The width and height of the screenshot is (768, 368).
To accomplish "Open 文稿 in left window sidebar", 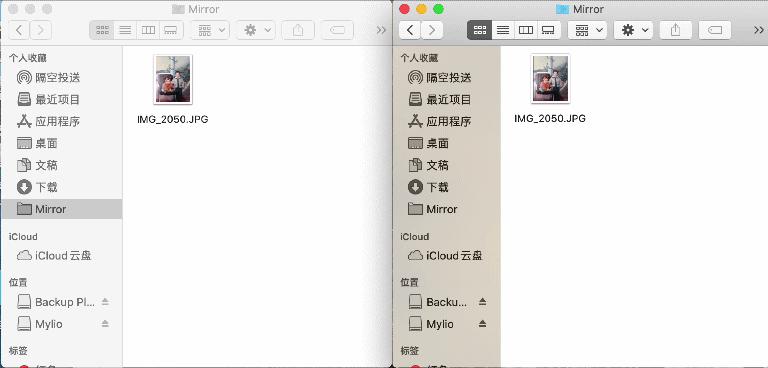I will (61, 165).
